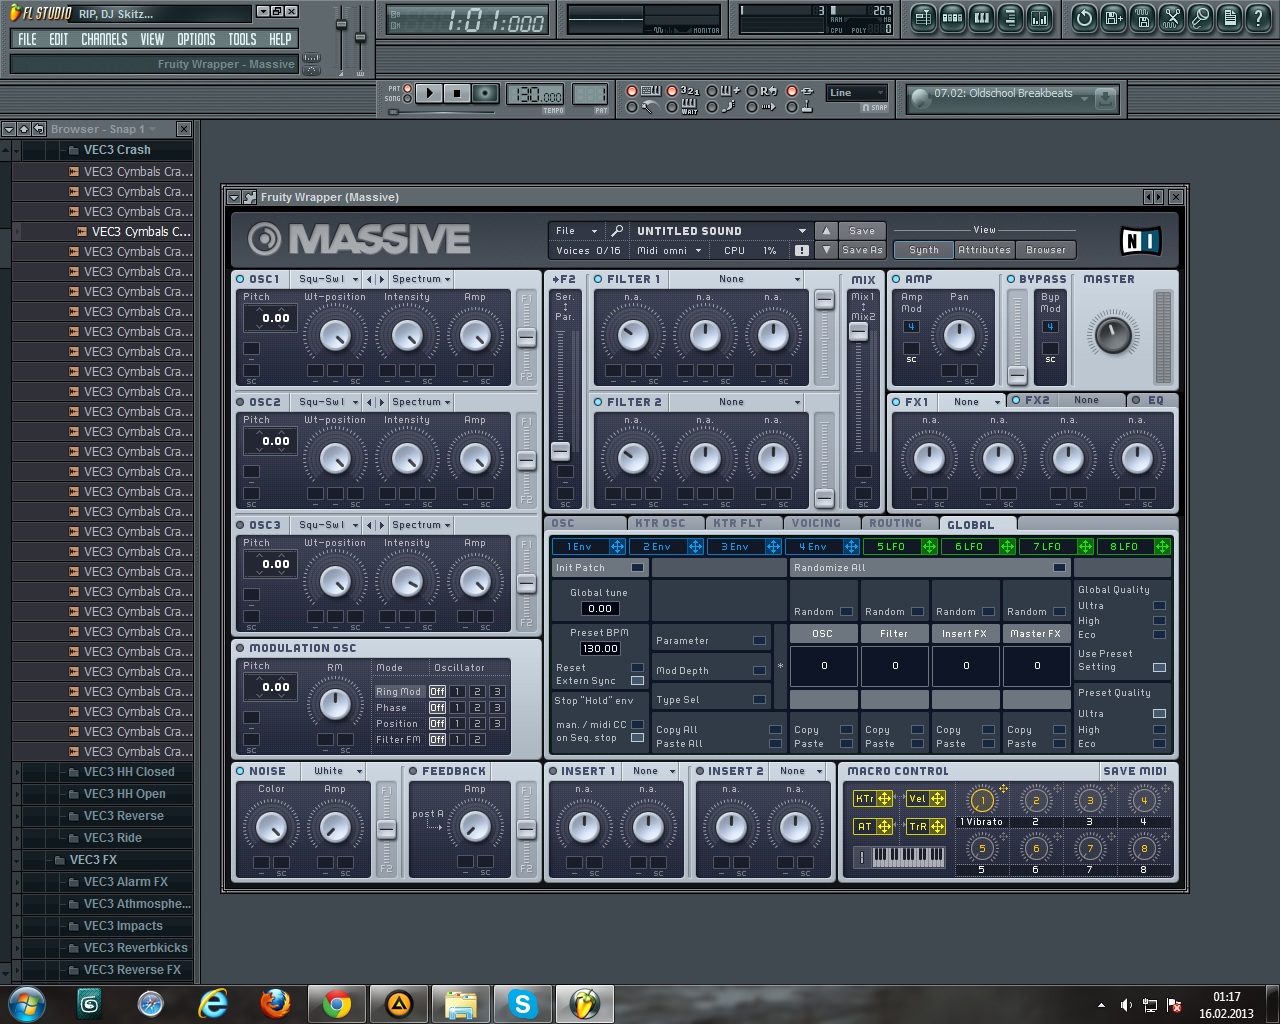Arm recording with the record button
Image resolution: width=1281 pixels, height=1024 pixels.
coord(485,93)
